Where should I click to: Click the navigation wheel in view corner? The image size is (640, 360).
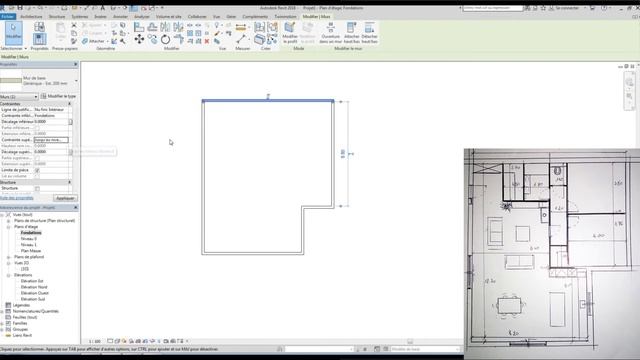click(x=629, y=82)
